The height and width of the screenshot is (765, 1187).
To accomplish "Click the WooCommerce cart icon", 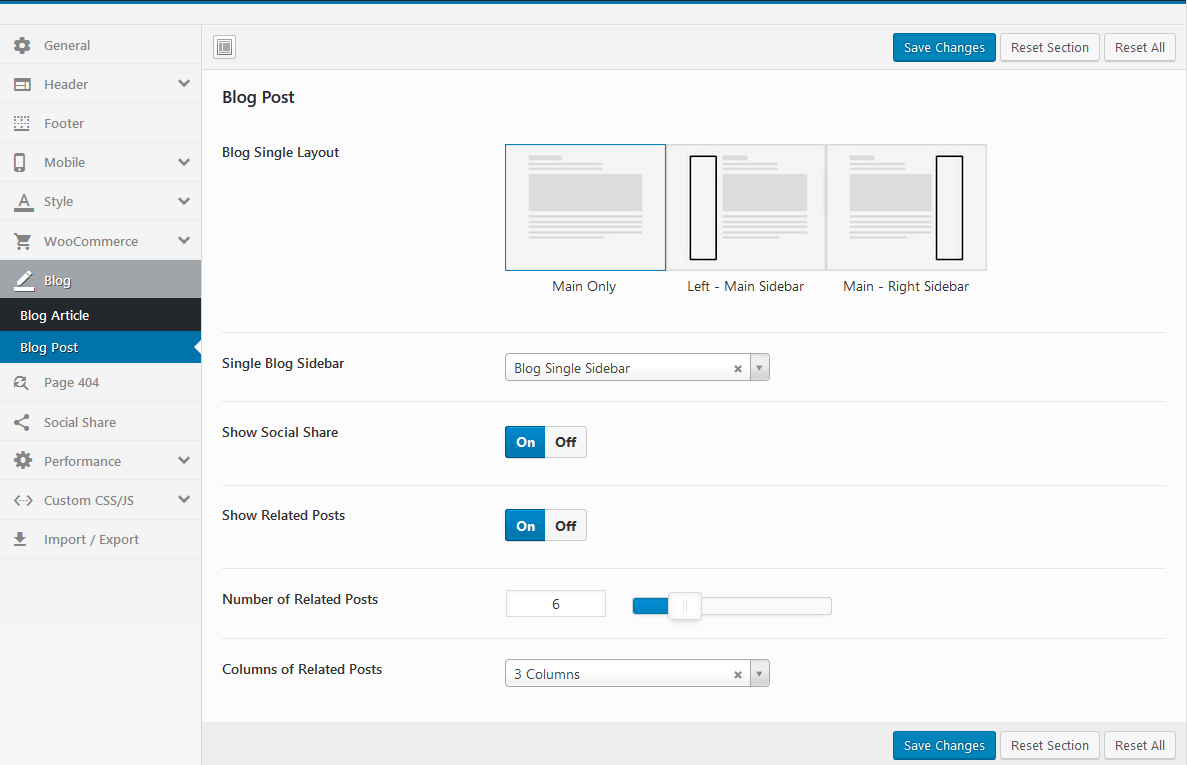I will click(23, 241).
